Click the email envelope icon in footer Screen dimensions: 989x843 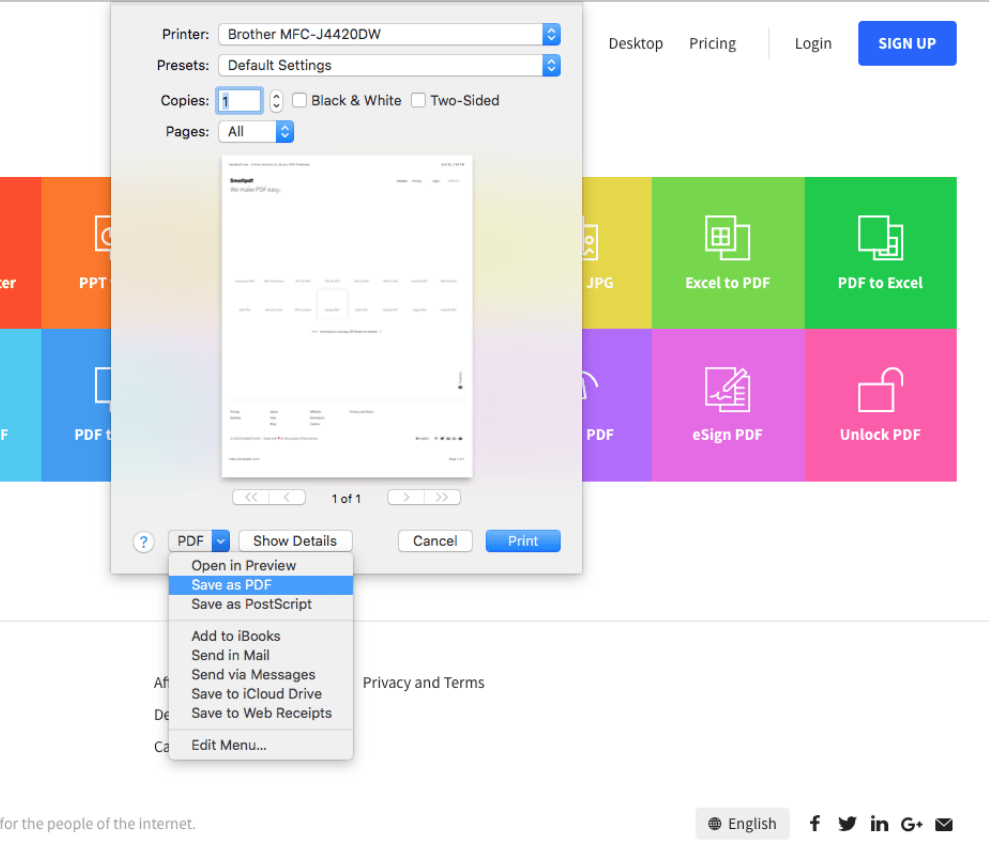pos(944,824)
